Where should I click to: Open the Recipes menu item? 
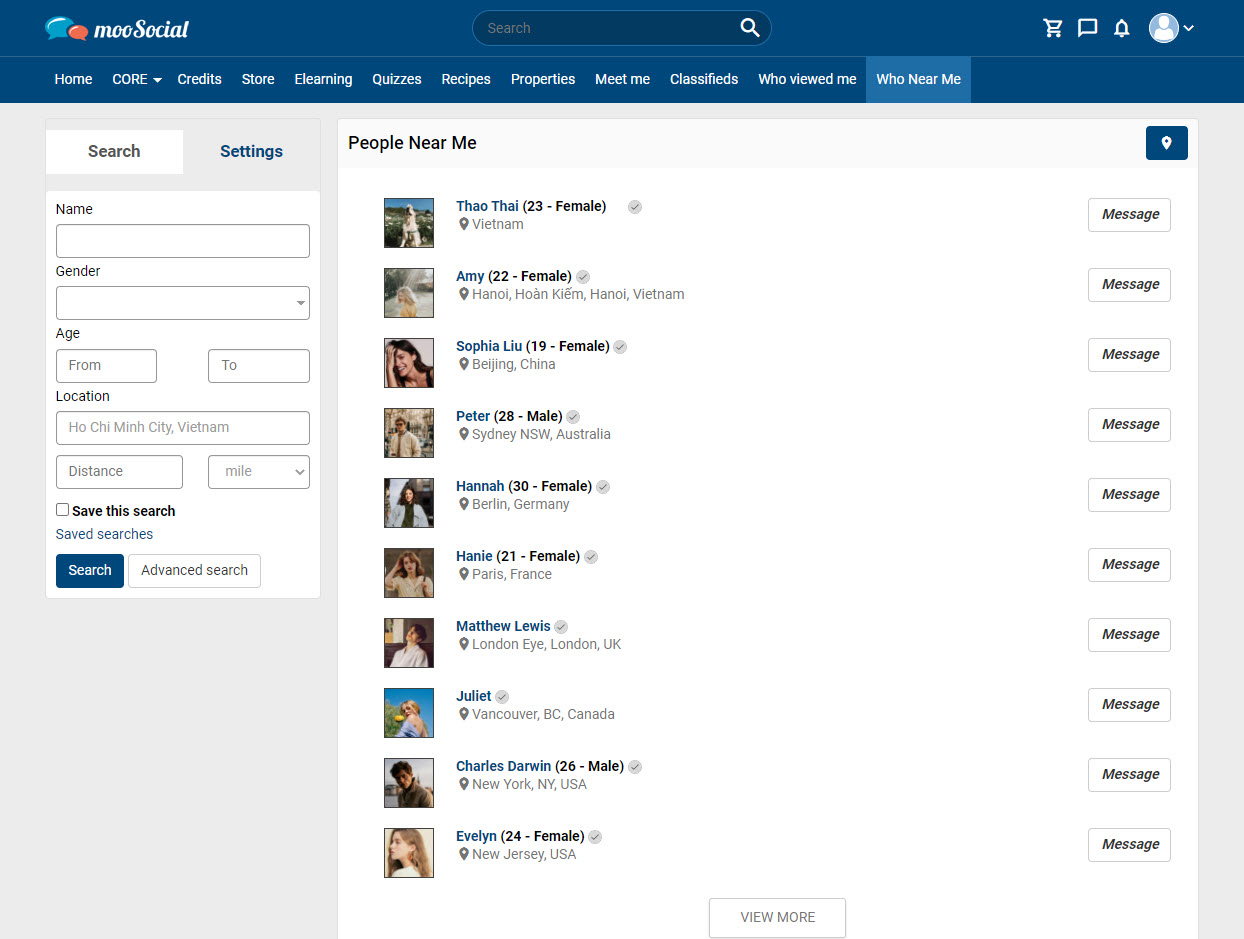tap(466, 79)
